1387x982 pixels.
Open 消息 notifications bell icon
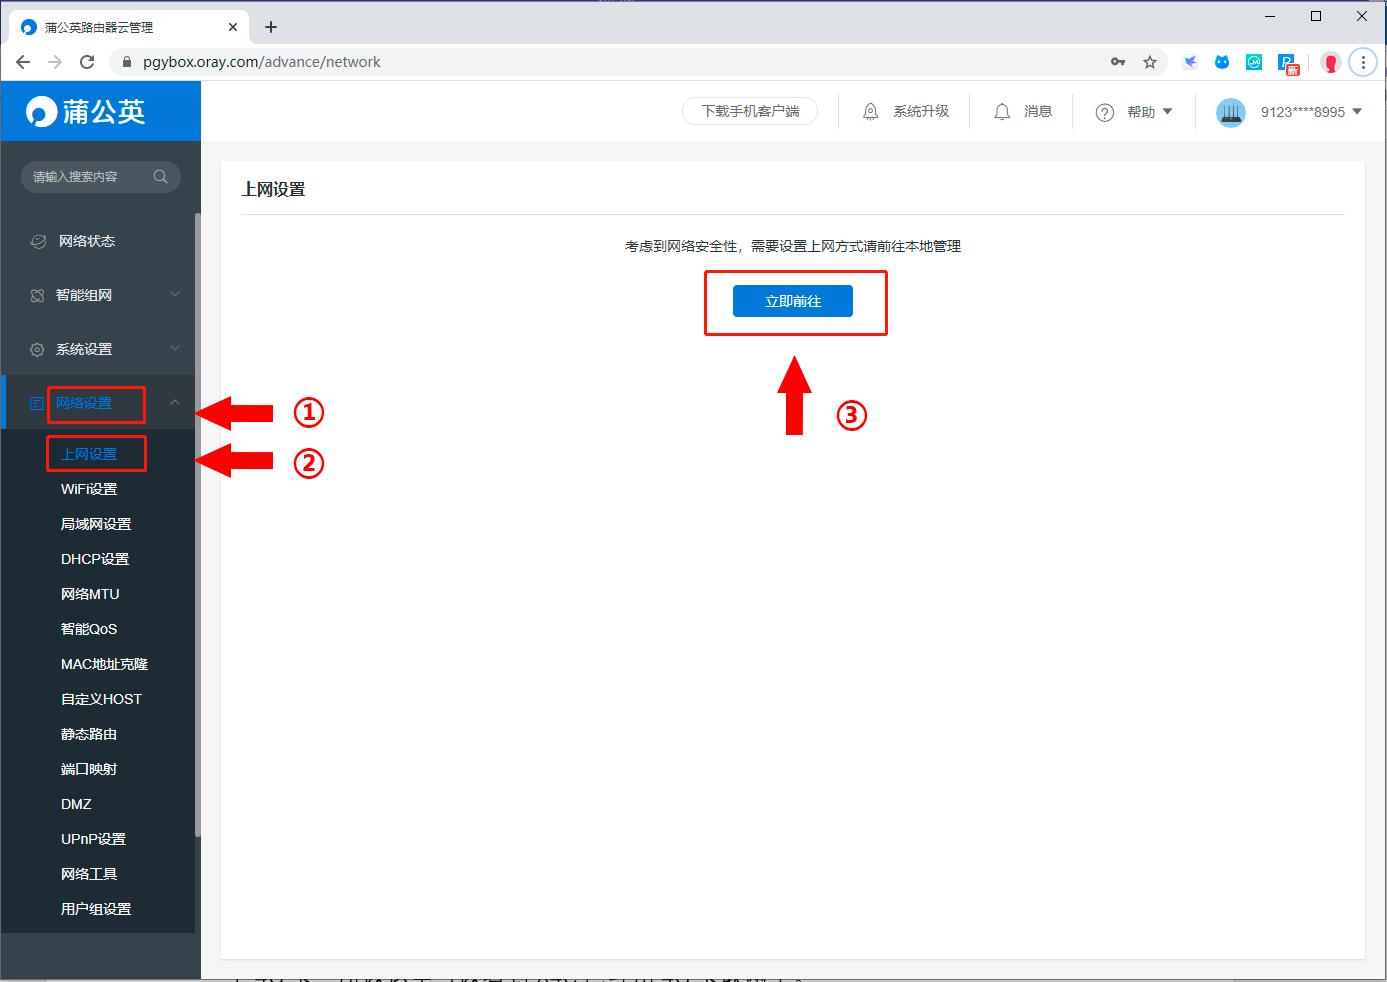[1002, 111]
